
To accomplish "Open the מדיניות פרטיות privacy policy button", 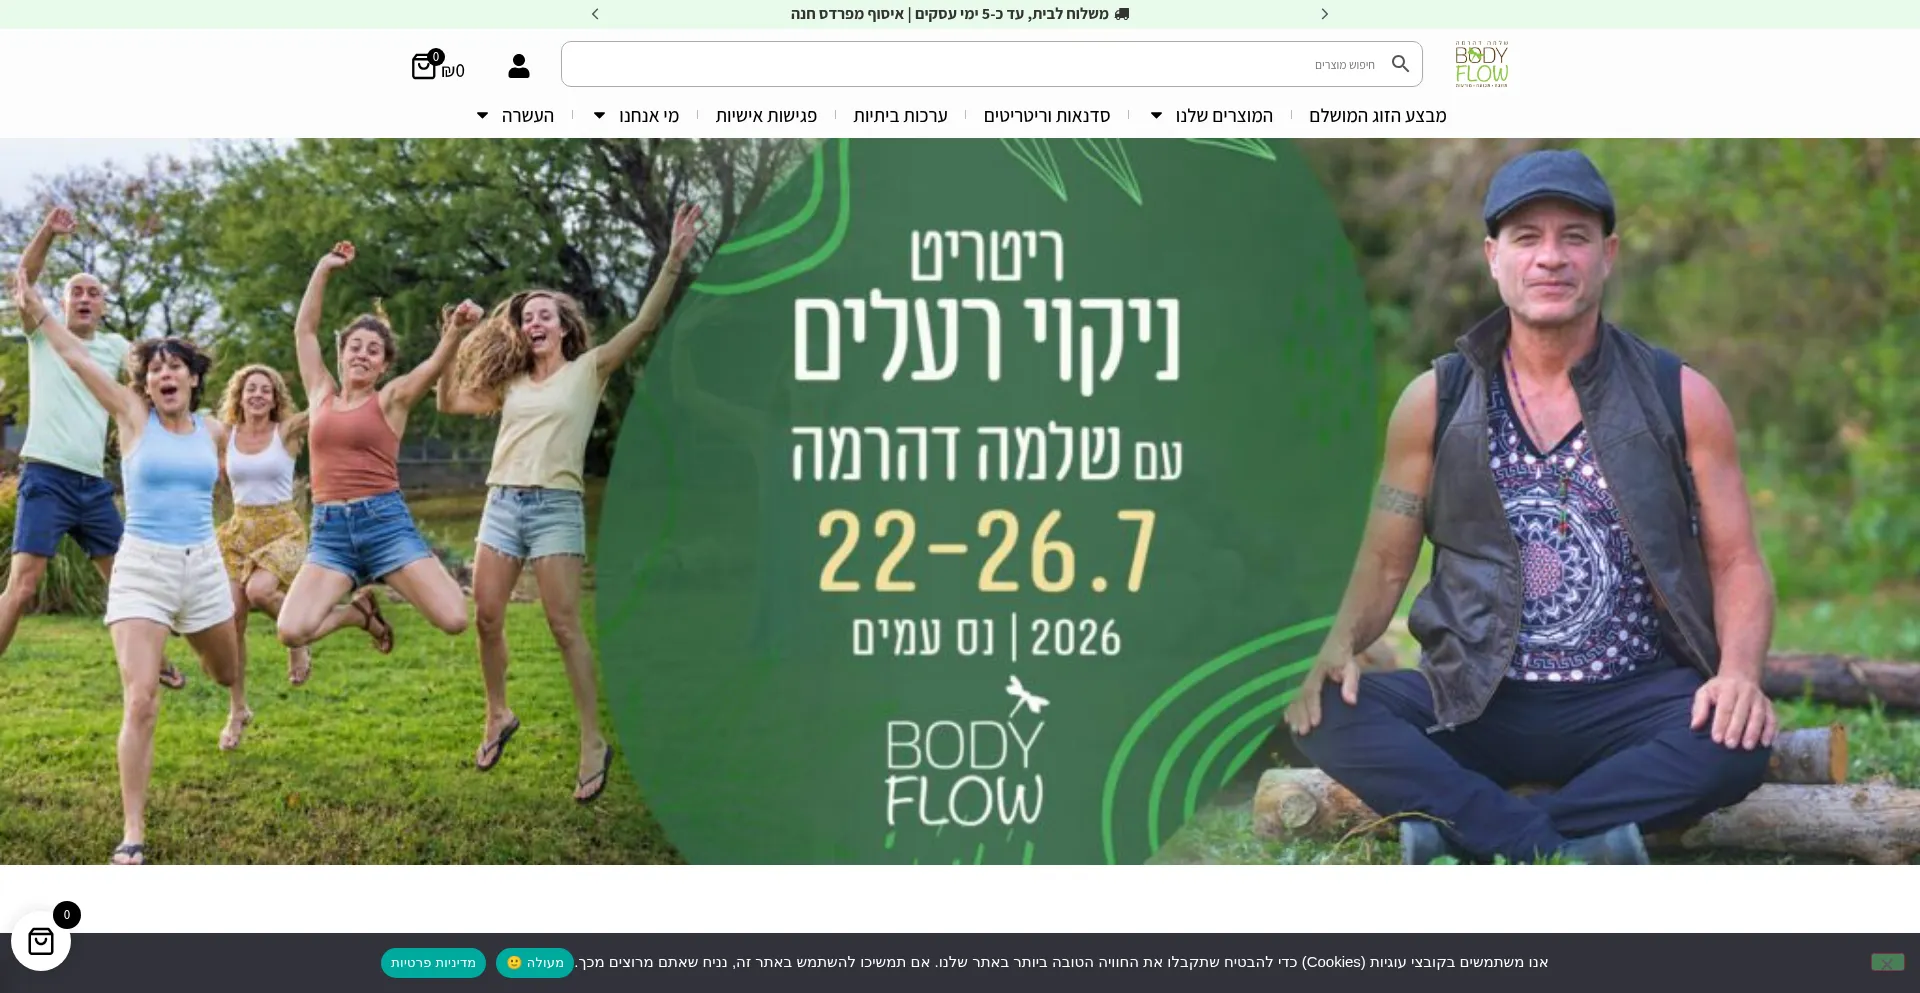I will point(433,963).
